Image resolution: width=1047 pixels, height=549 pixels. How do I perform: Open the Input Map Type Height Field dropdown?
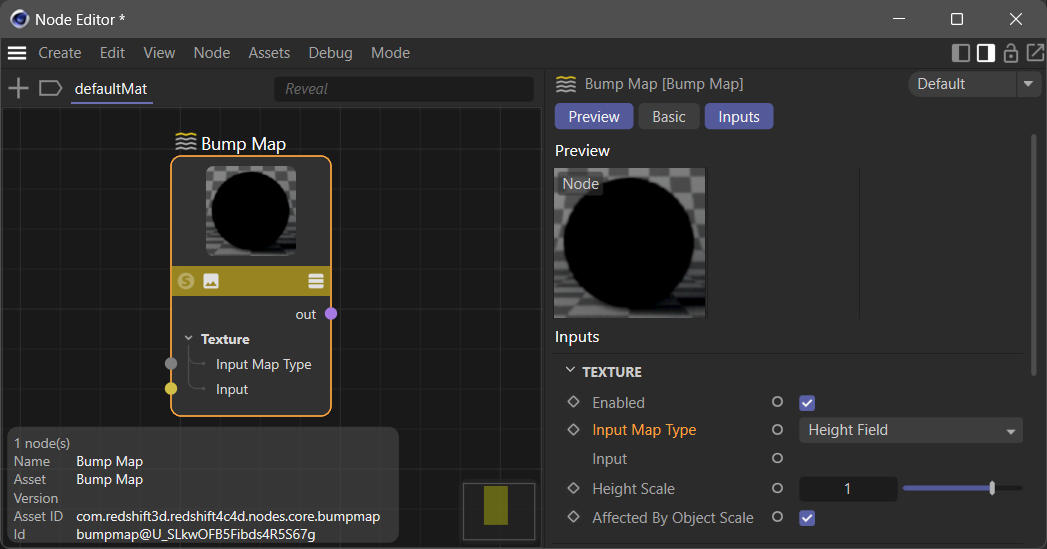909,430
